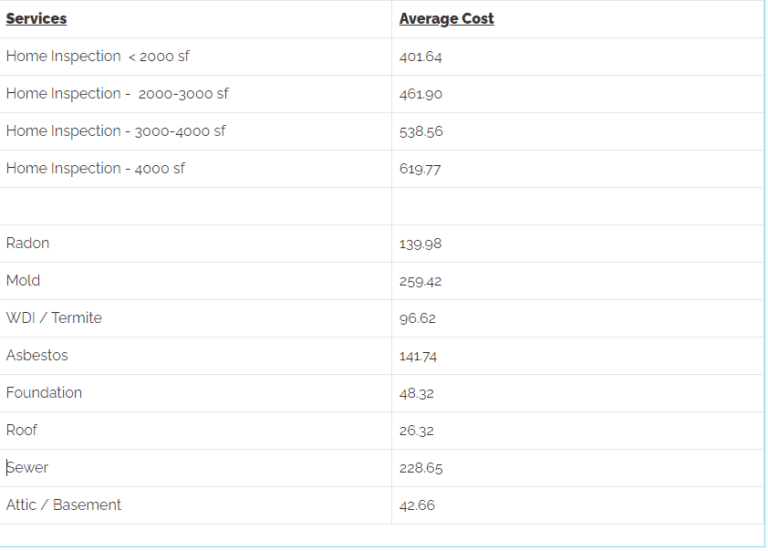The image size is (768, 551).
Task: Select the 619.77 average cost cell
Action: [x=420, y=169]
